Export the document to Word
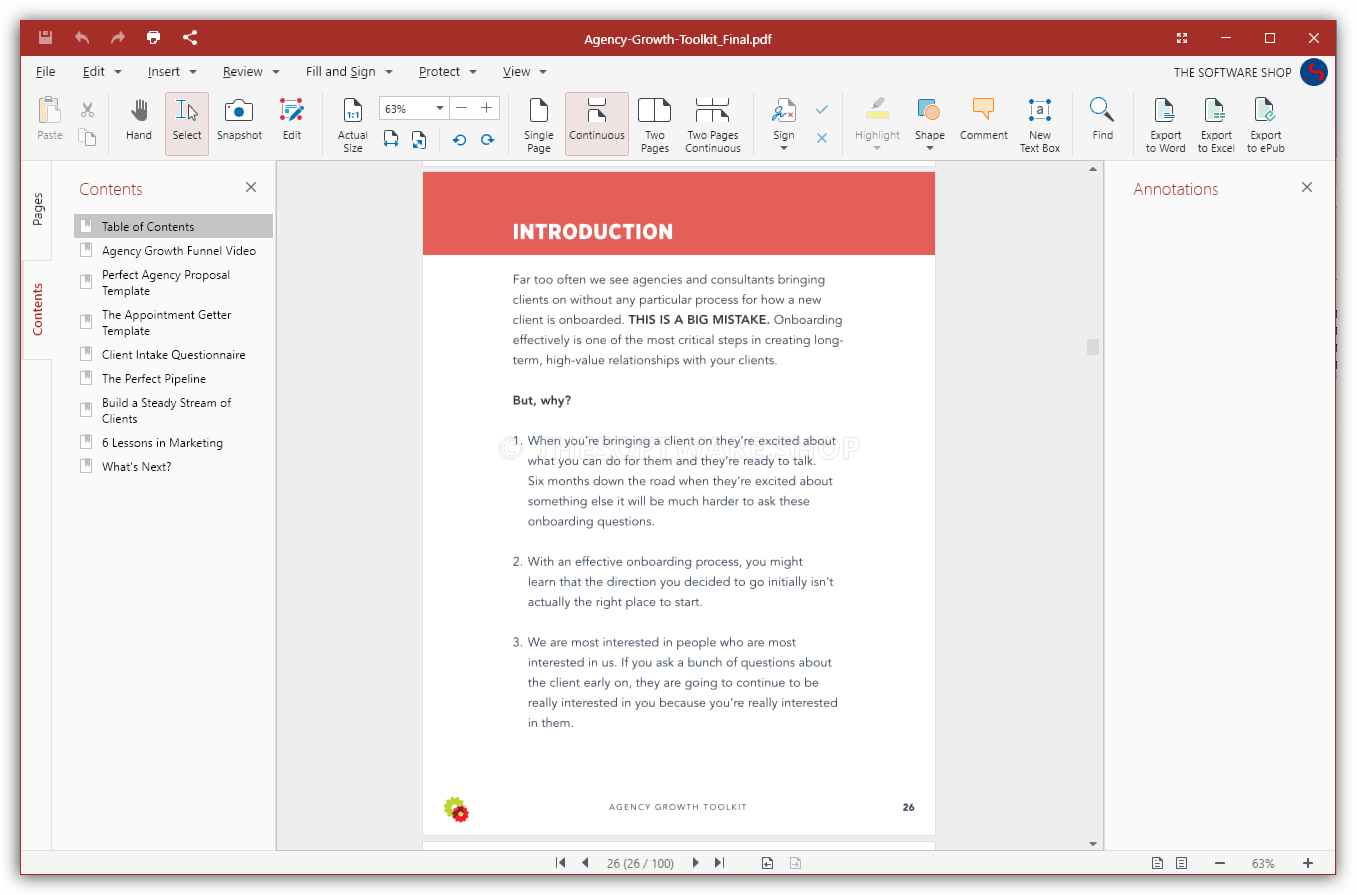Image resolution: width=1357 pixels, height=895 pixels. 1164,122
